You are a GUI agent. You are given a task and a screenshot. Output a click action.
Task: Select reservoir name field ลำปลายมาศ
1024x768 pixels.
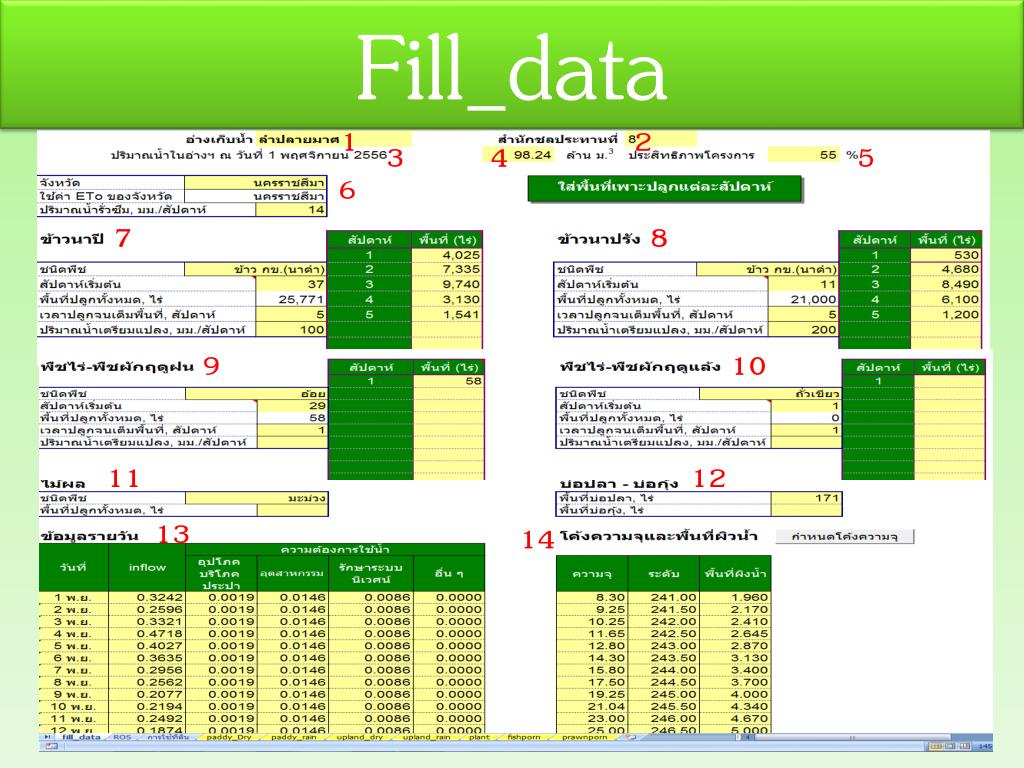(334, 139)
